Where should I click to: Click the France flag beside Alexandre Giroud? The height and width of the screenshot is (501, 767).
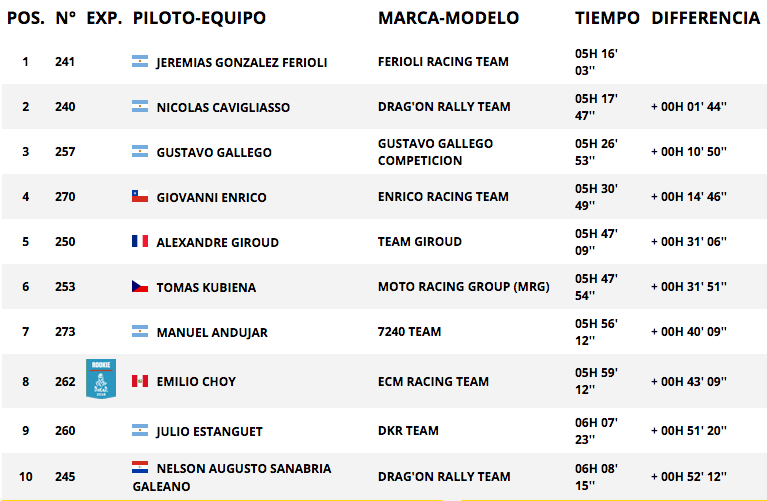click(x=140, y=241)
